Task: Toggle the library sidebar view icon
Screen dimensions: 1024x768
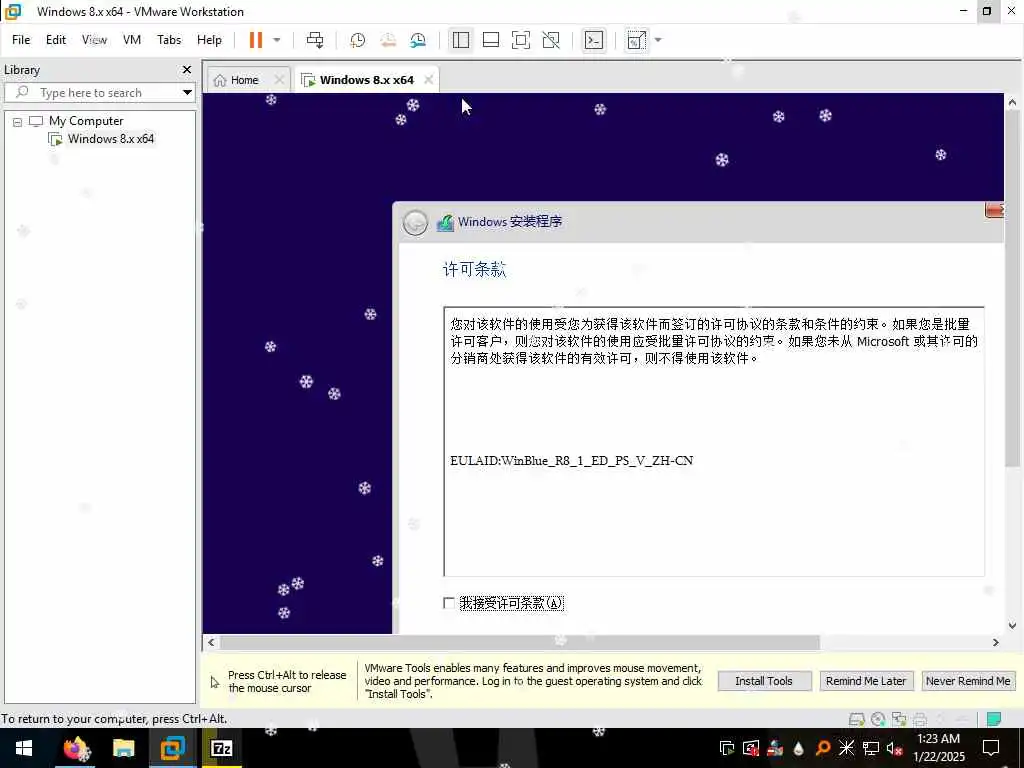Action: [x=460, y=40]
